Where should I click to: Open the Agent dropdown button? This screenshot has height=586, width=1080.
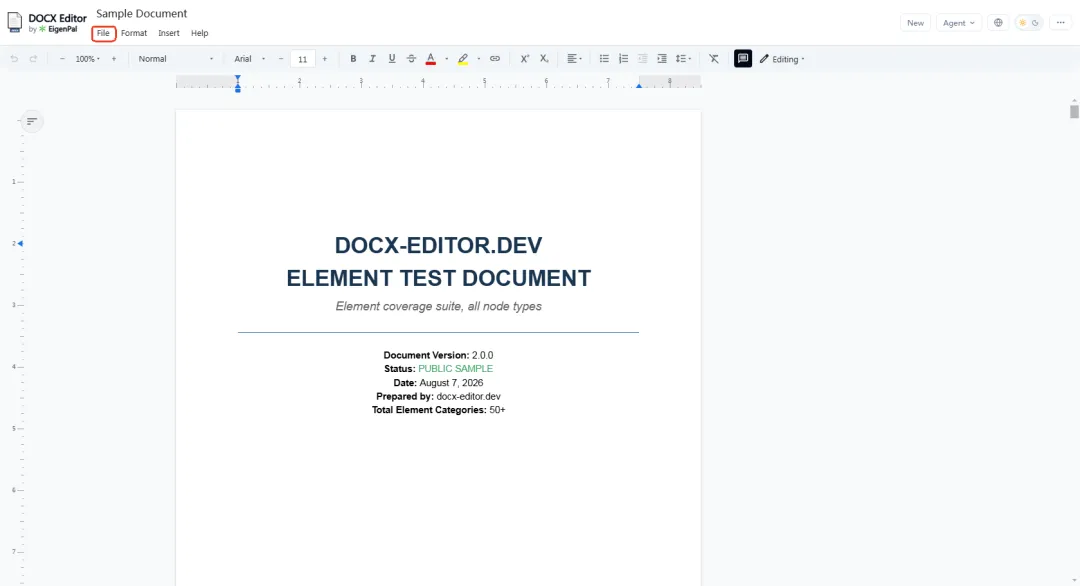tap(959, 23)
